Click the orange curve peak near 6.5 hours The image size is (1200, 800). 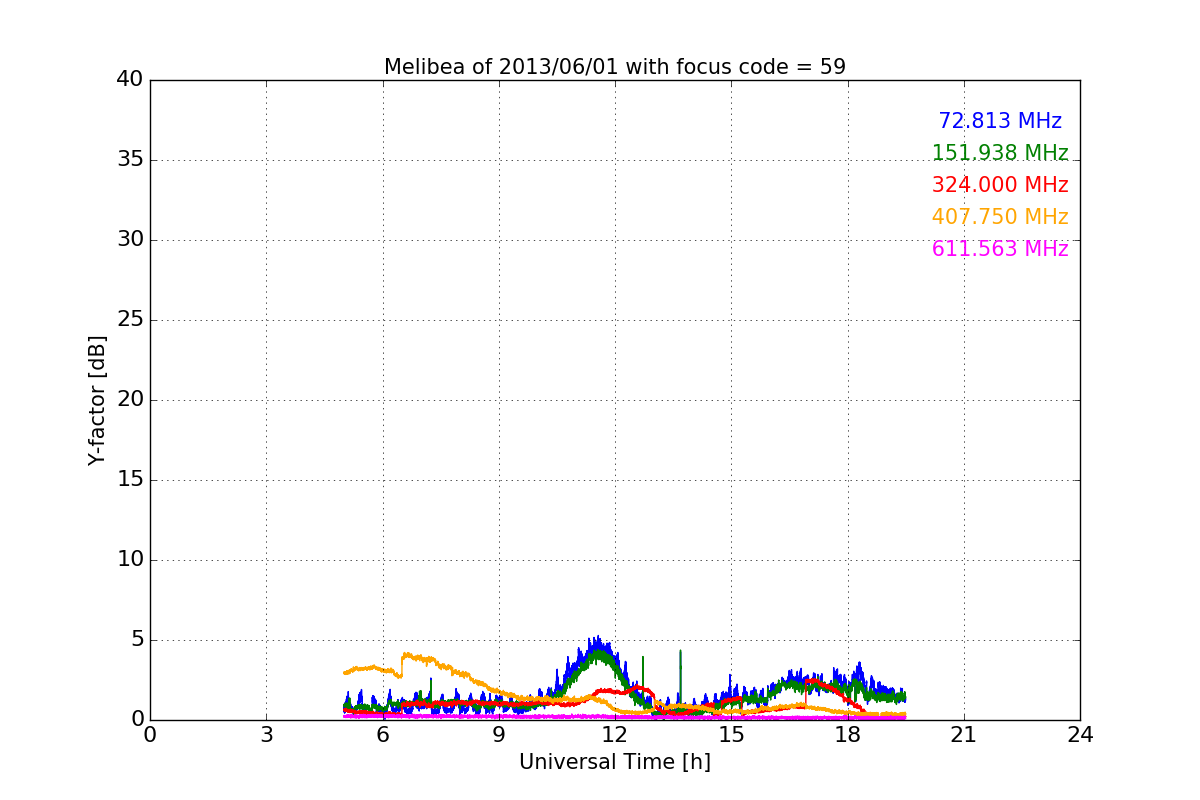coord(405,656)
